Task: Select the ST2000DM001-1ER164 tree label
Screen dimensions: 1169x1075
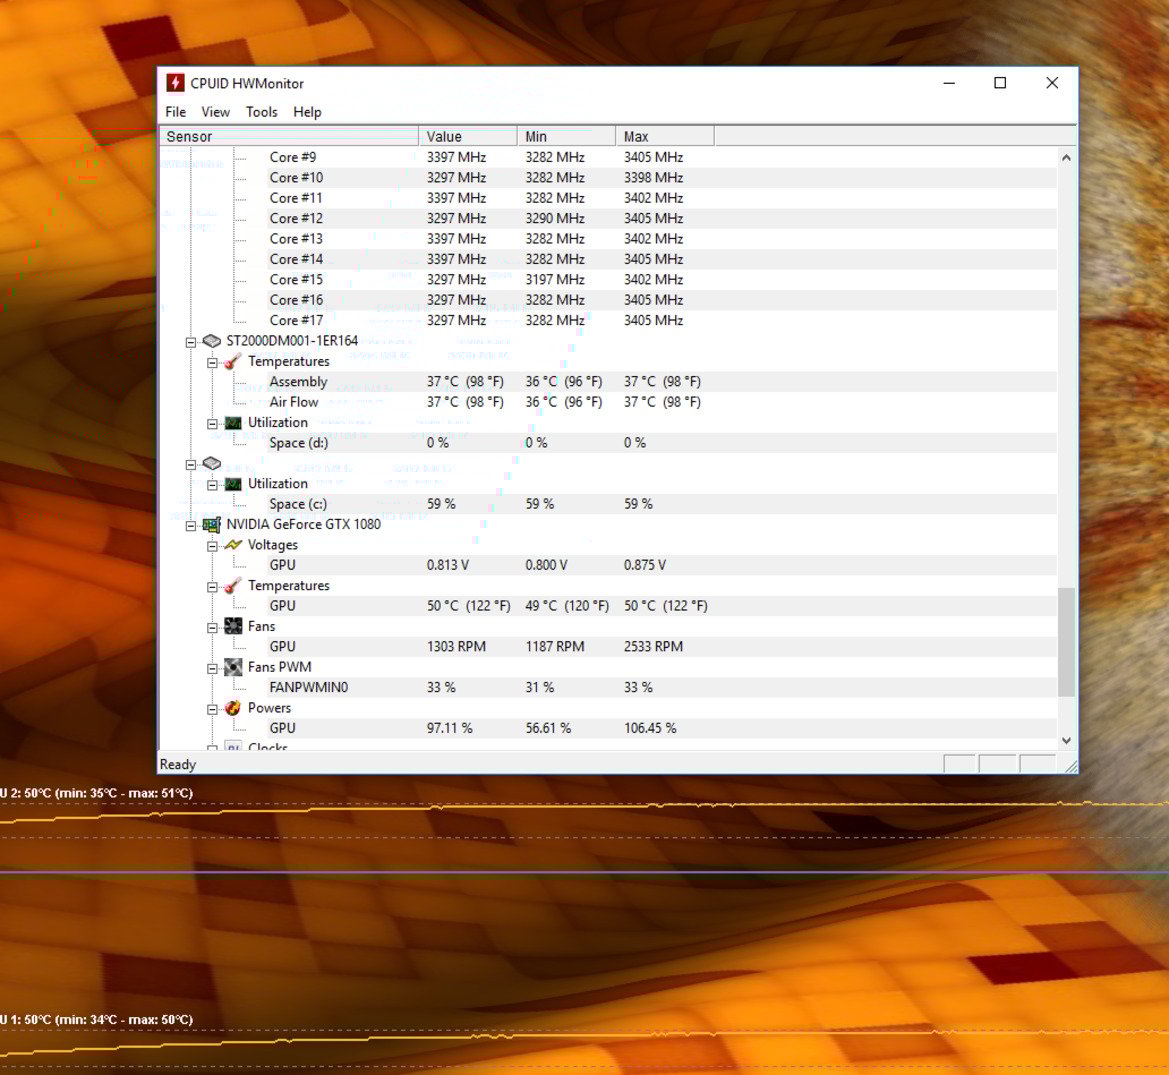Action: pyautogui.click(x=292, y=341)
